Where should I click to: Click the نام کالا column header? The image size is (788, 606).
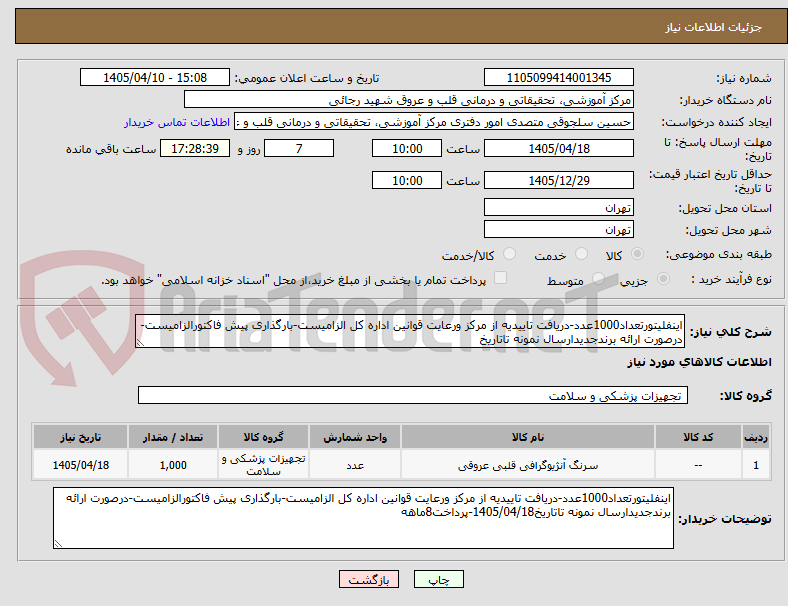pos(528,437)
